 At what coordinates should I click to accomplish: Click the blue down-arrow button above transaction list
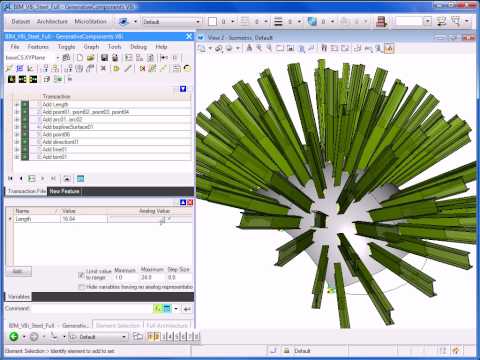click(x=183, y=89)
